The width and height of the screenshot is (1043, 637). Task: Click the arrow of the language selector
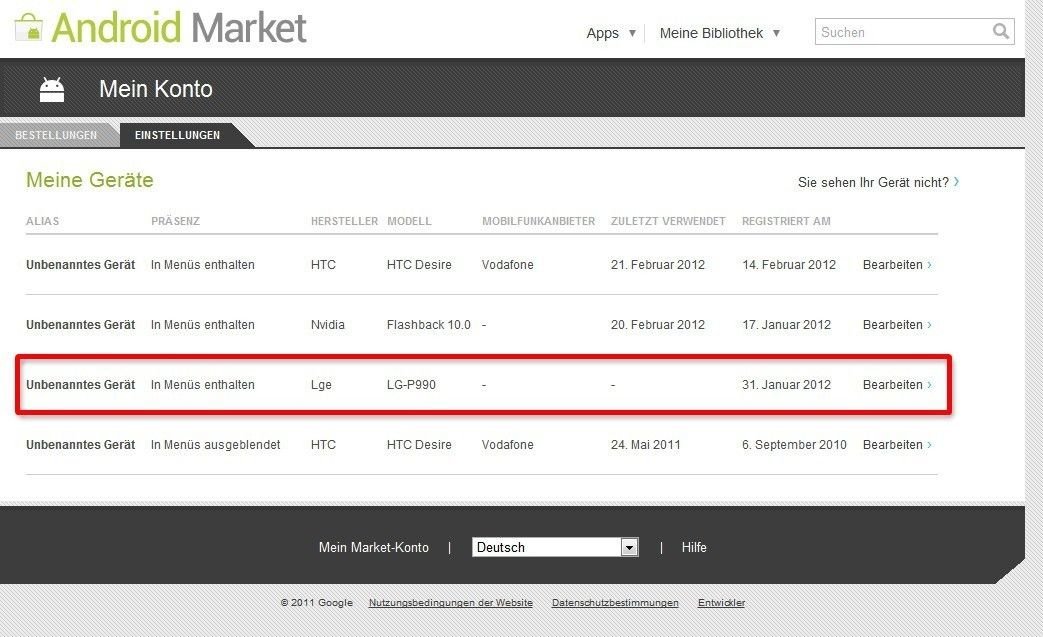(x=629, y=547)
